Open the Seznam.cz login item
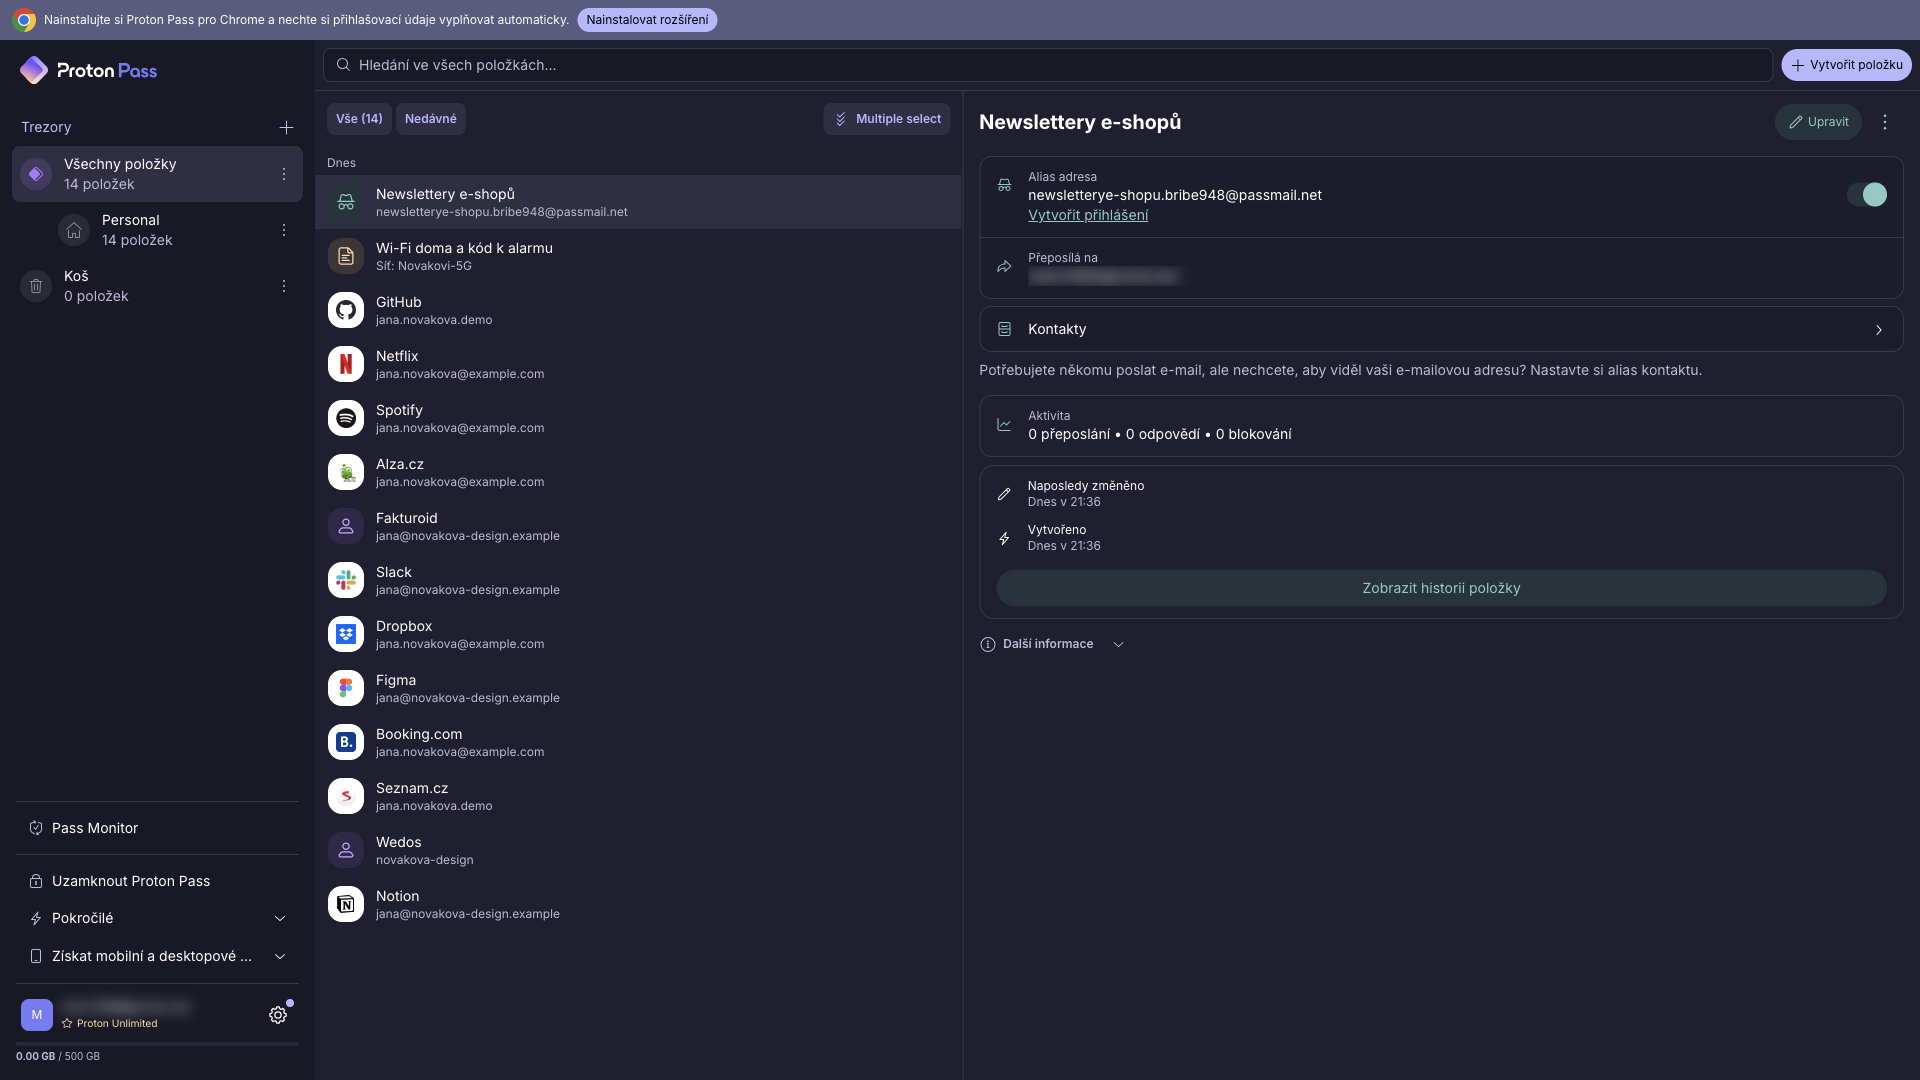Screen dimensions: 1920x1080 tap(638, 796)
